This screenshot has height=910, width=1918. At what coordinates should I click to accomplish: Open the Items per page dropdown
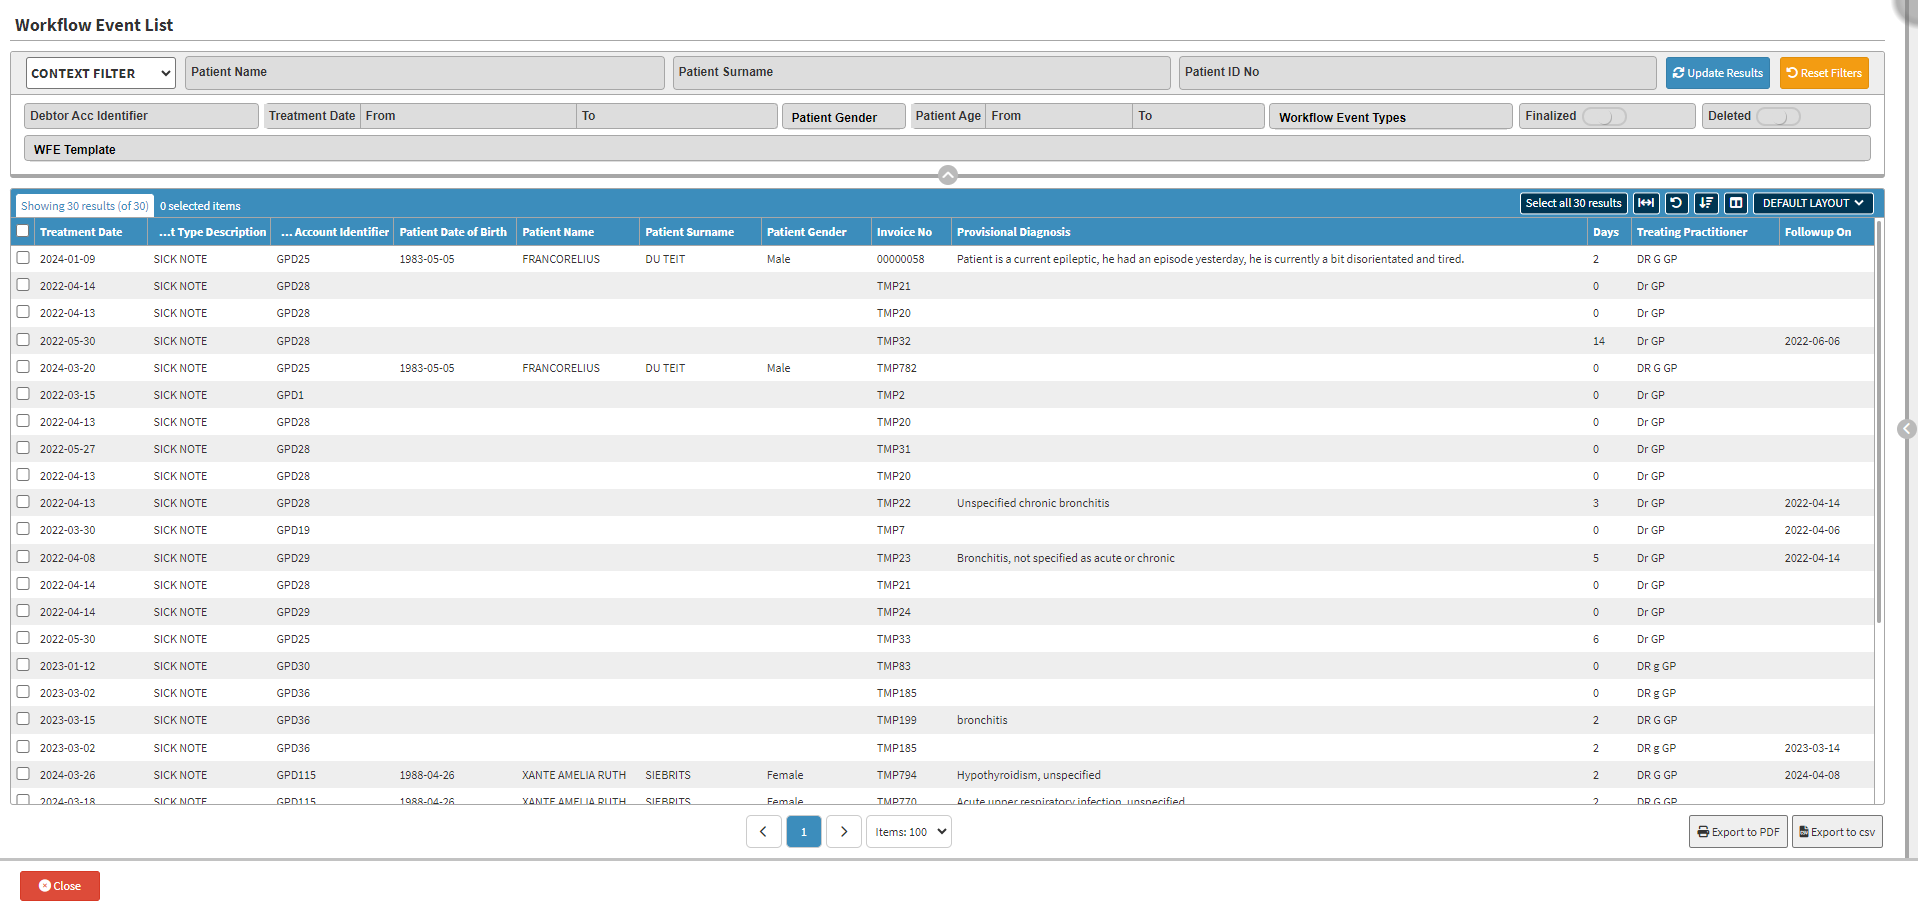click(x=908, y=832)
